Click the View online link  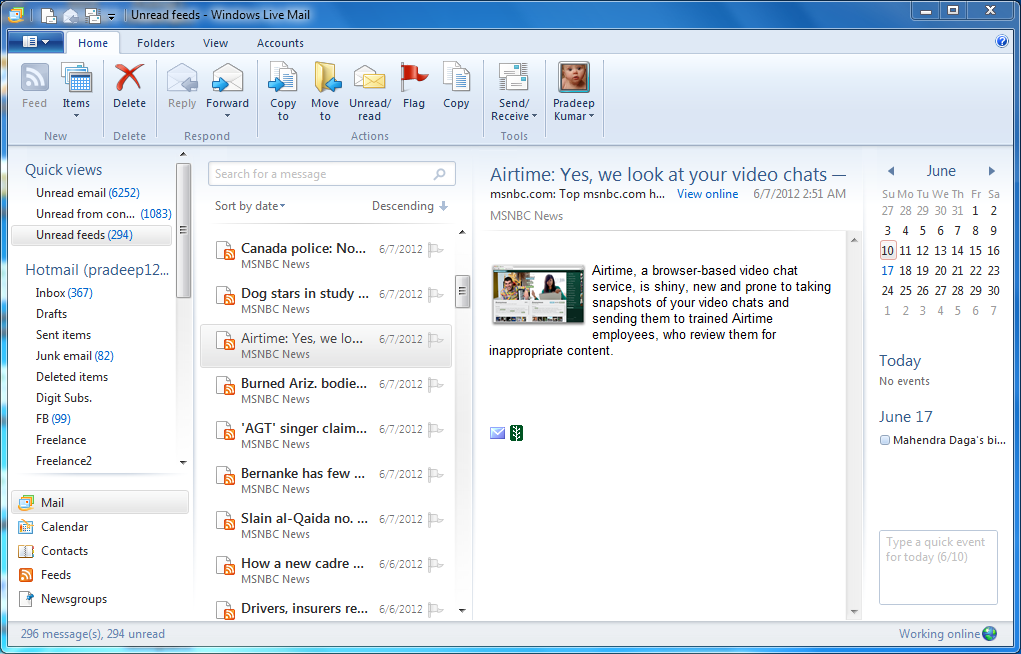707,194
